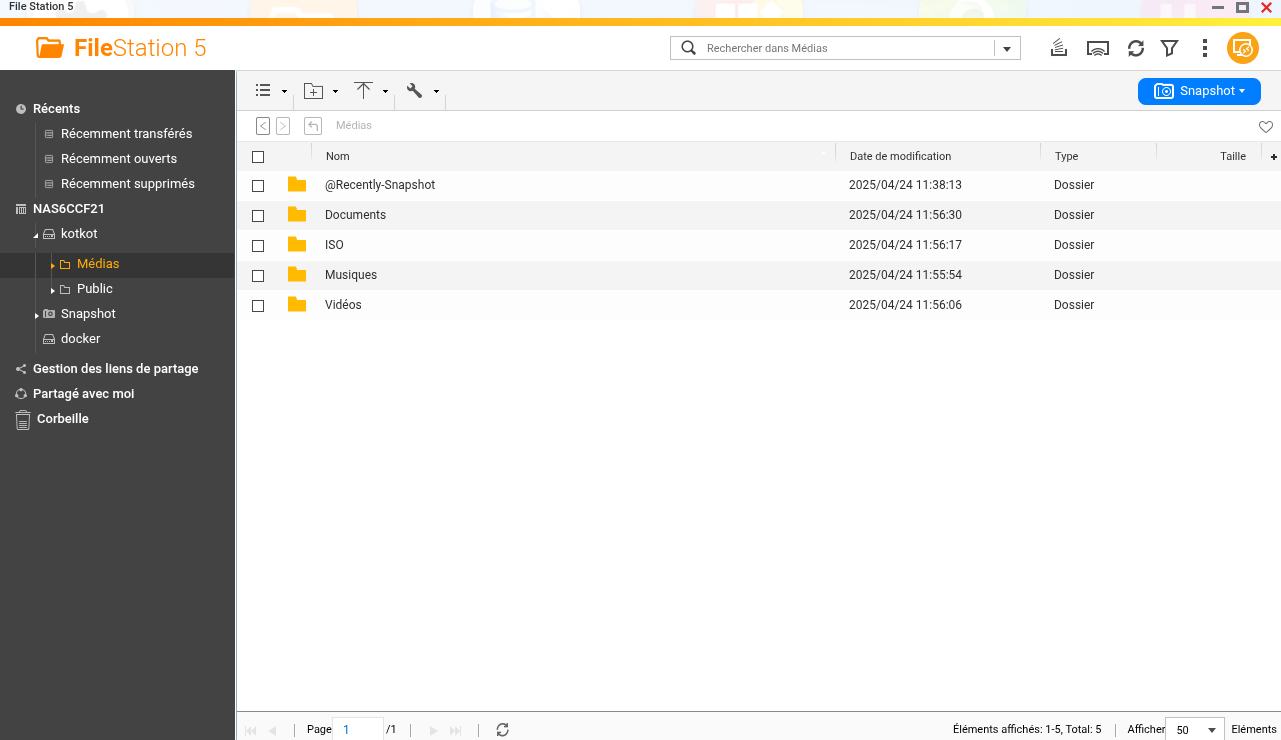1281x740 pixels.
Task: Expand the Snapshot tree node arrow
Action: (x=37, y=315)
